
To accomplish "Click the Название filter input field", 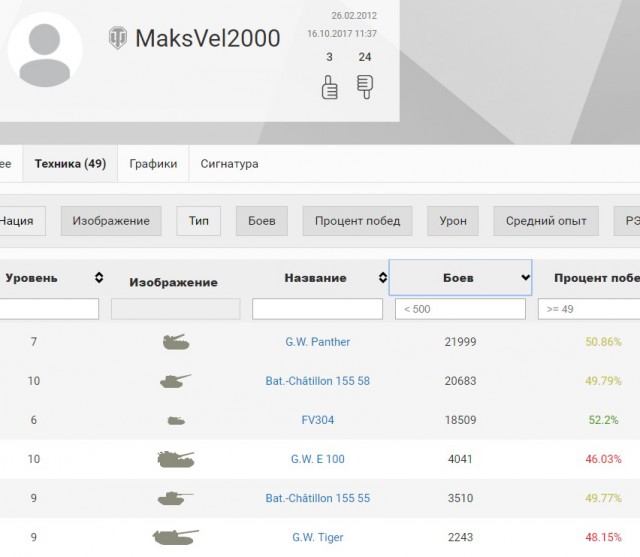I will point(317,309).
